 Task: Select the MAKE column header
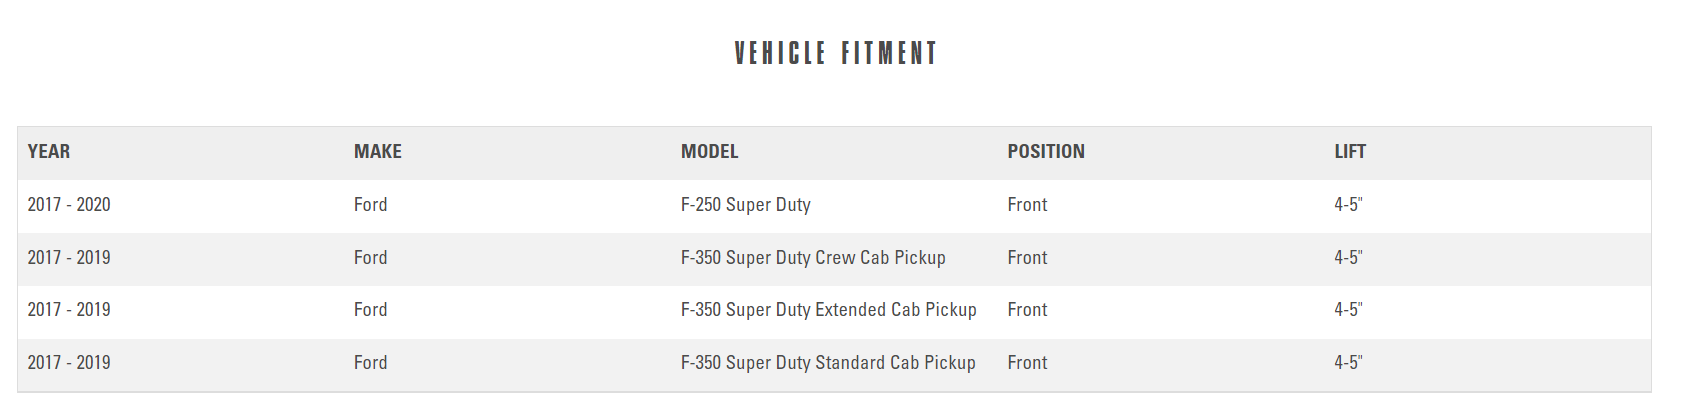coord(377,152)
